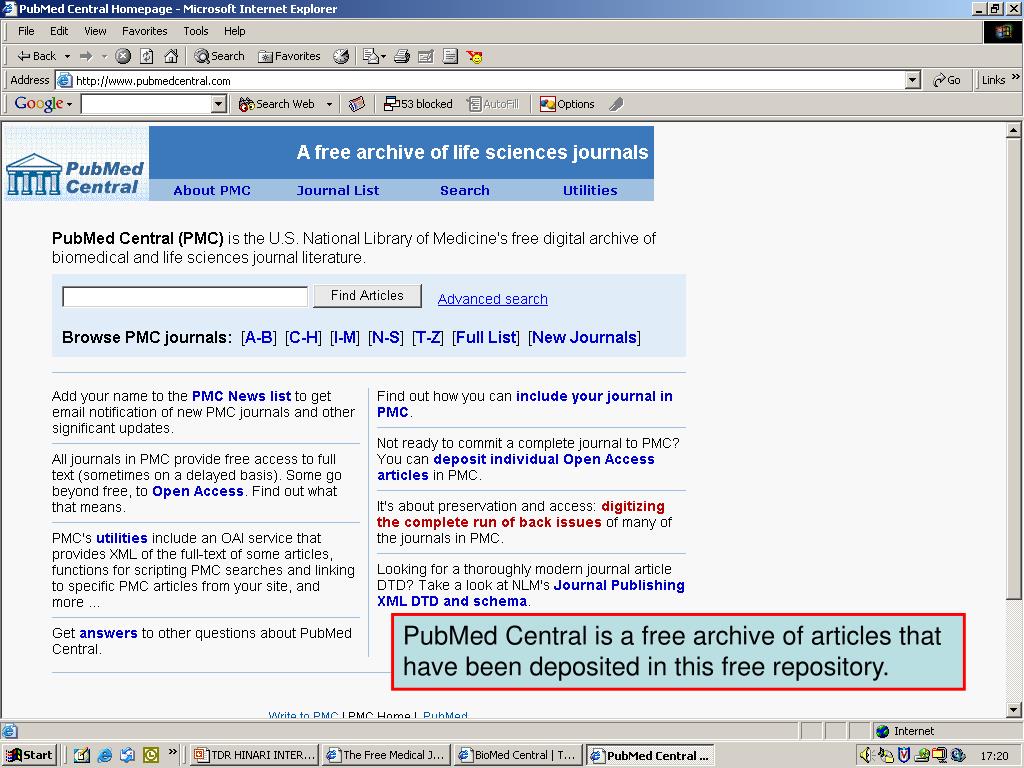1024x768 pixels.
Task: Expand the Address bar dropdown
Action: (x=913, y=80)
